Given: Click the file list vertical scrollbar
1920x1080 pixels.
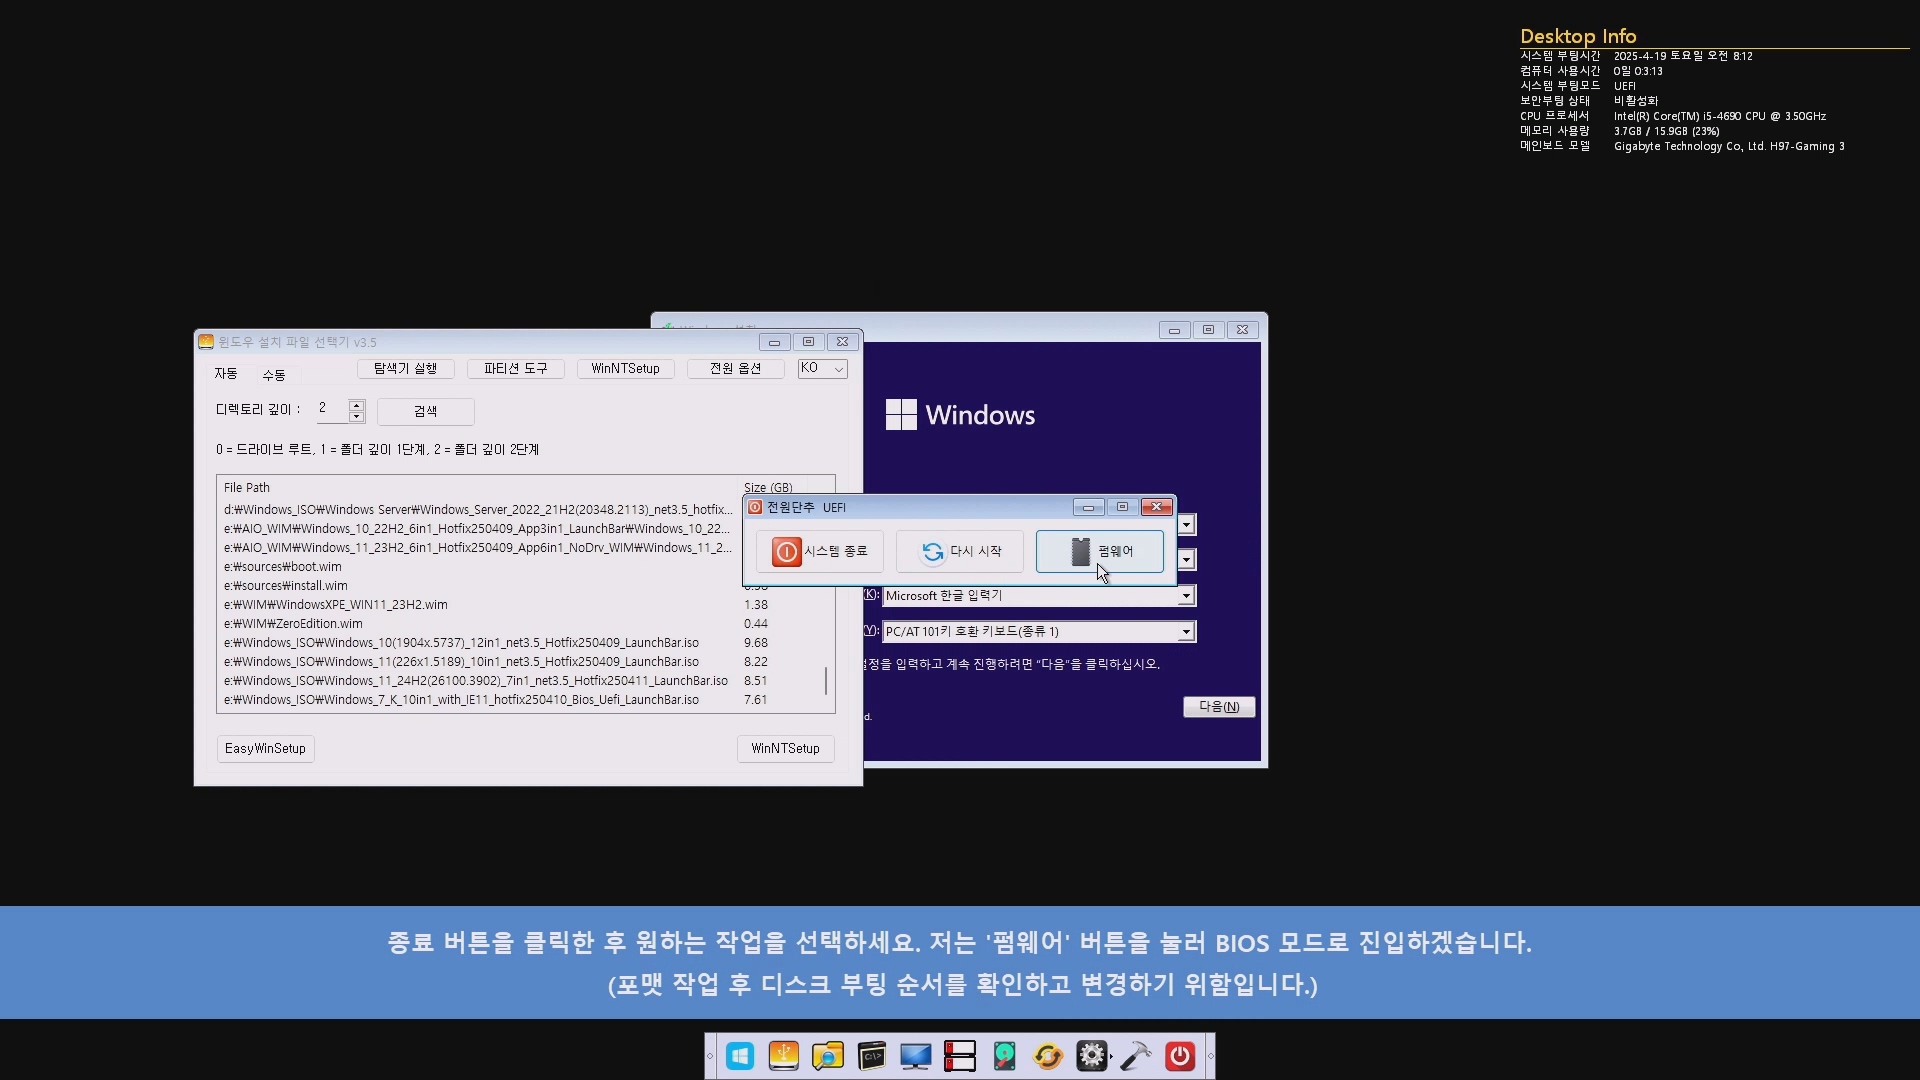Looking at the screenshot, I should point(826,681).
